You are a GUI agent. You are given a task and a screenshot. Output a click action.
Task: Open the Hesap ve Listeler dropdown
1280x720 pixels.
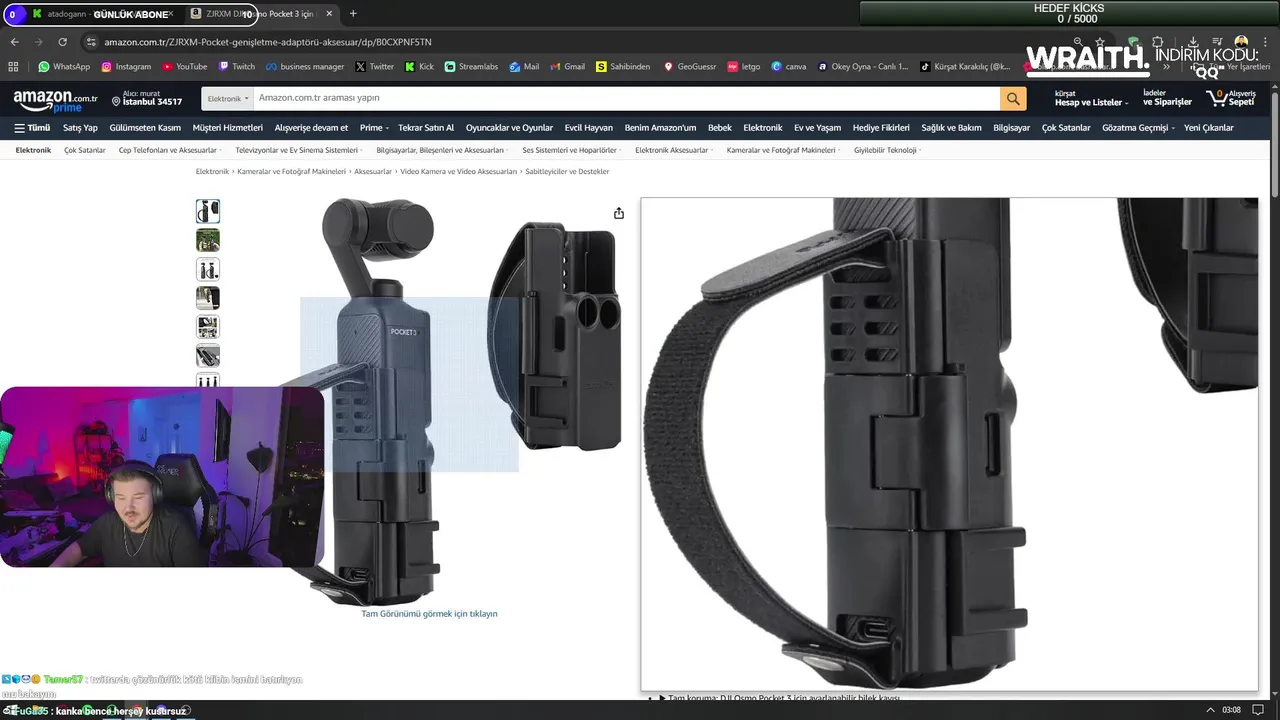pos(1091,98)
